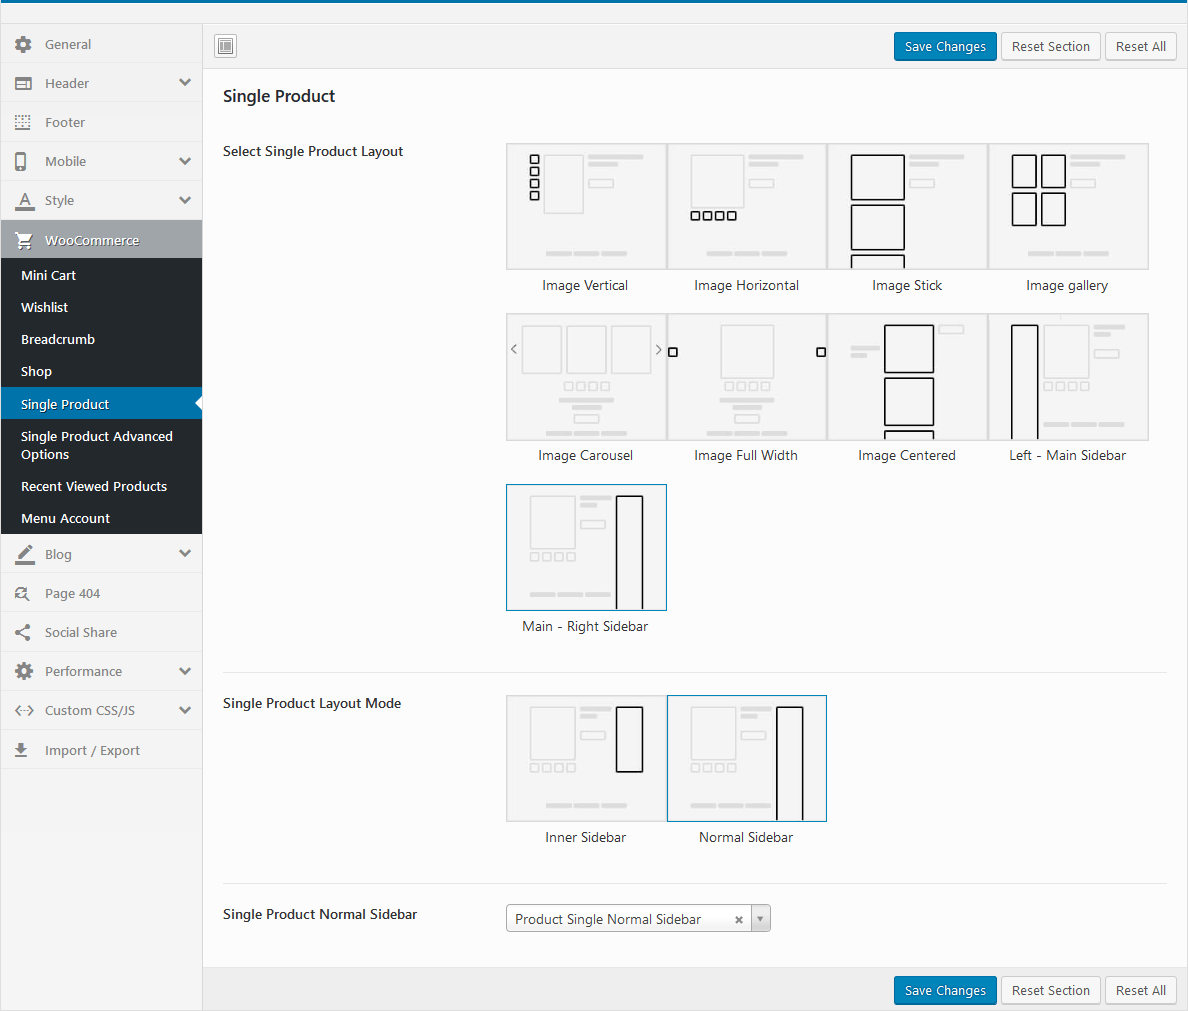Screen dimensions: 1188x1011
Task: Click the Custom CSS/JS code icon
Action: pyautogui.click(x=24, y=710)
